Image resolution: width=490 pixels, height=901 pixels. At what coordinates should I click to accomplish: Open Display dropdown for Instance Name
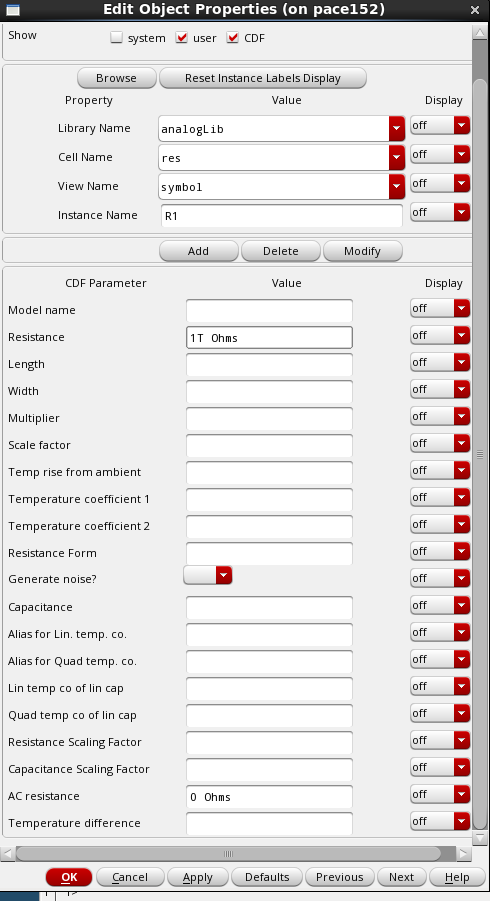tap(440, 213)
